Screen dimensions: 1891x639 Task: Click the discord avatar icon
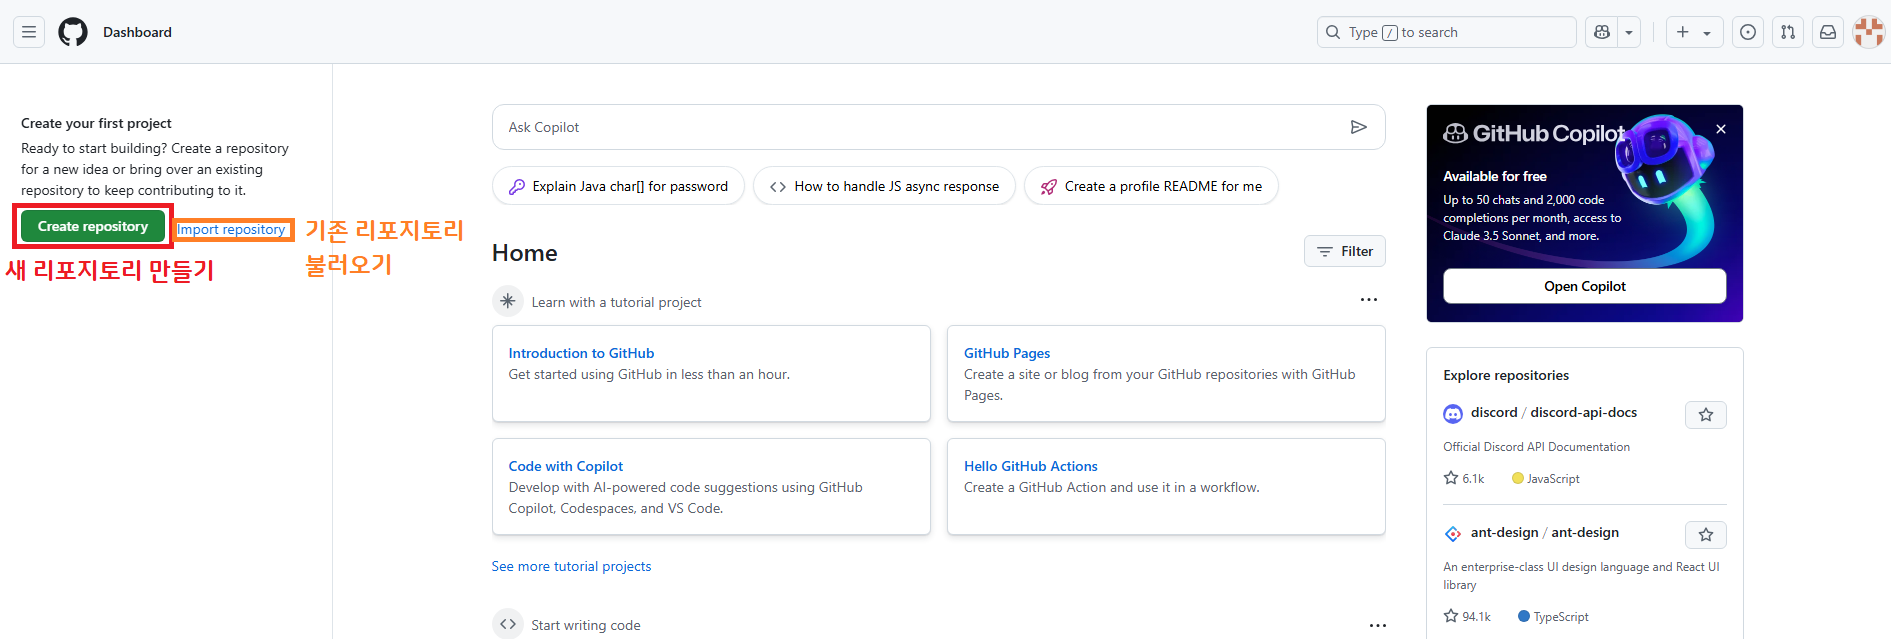pos(1453,414)
